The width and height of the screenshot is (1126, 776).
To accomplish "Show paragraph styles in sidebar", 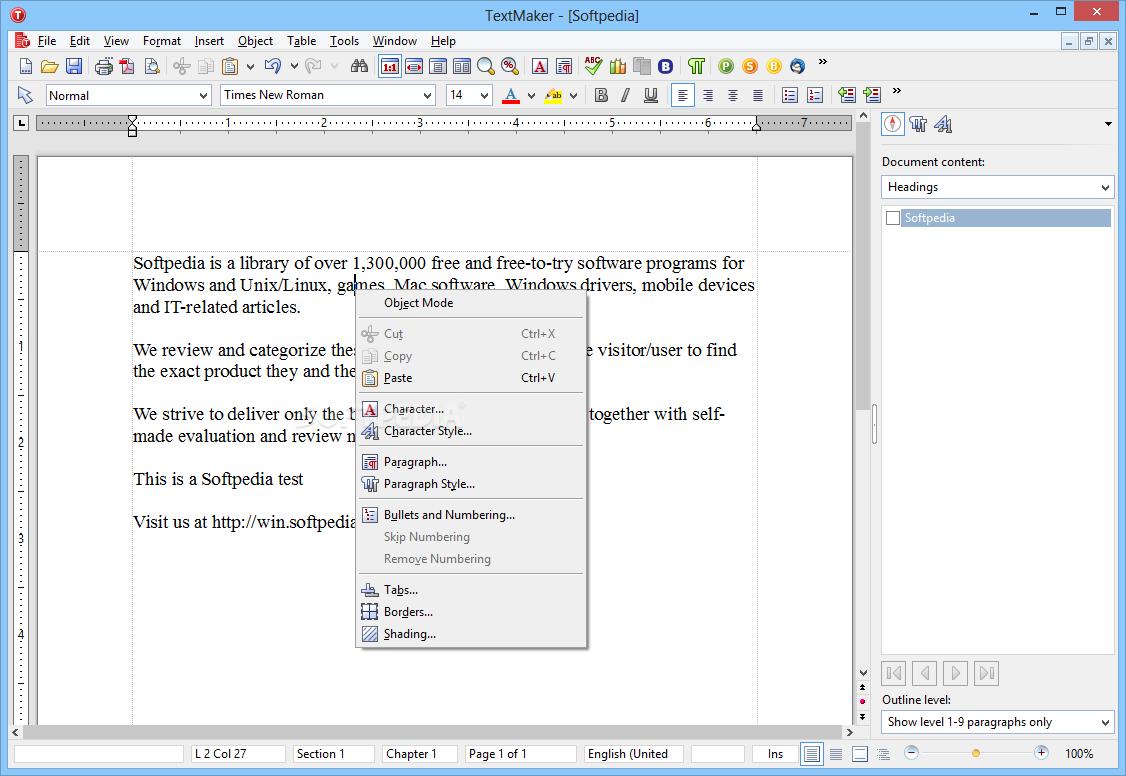I will [x=918, y=124].
